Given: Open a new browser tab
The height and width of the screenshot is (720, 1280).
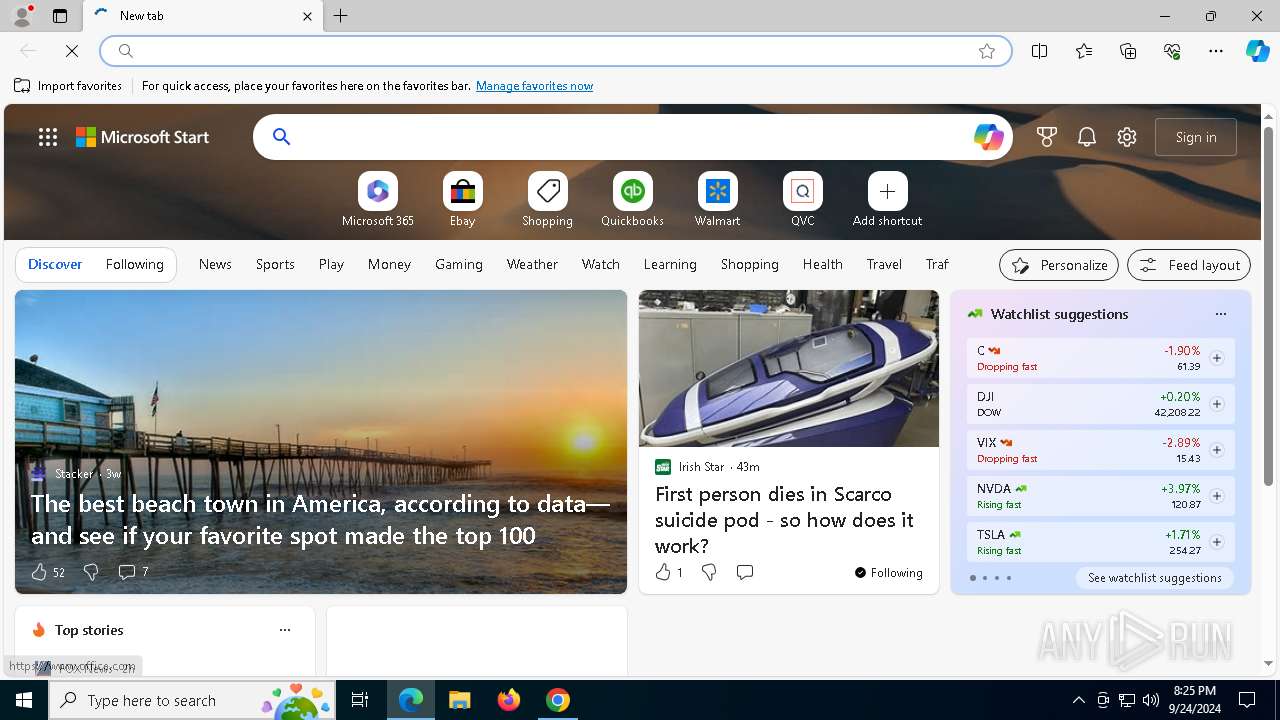Looking at the screenshot, I should point(341,16).
